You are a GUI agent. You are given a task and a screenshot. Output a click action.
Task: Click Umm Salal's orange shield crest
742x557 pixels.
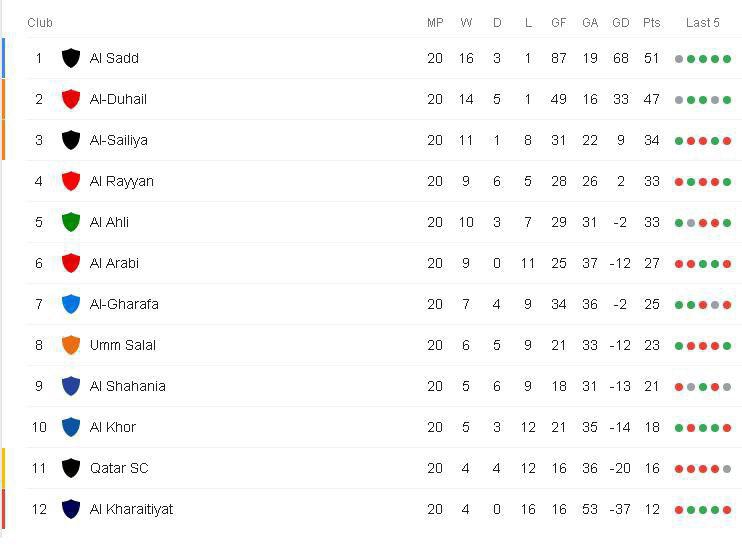(x=71, y=345)
